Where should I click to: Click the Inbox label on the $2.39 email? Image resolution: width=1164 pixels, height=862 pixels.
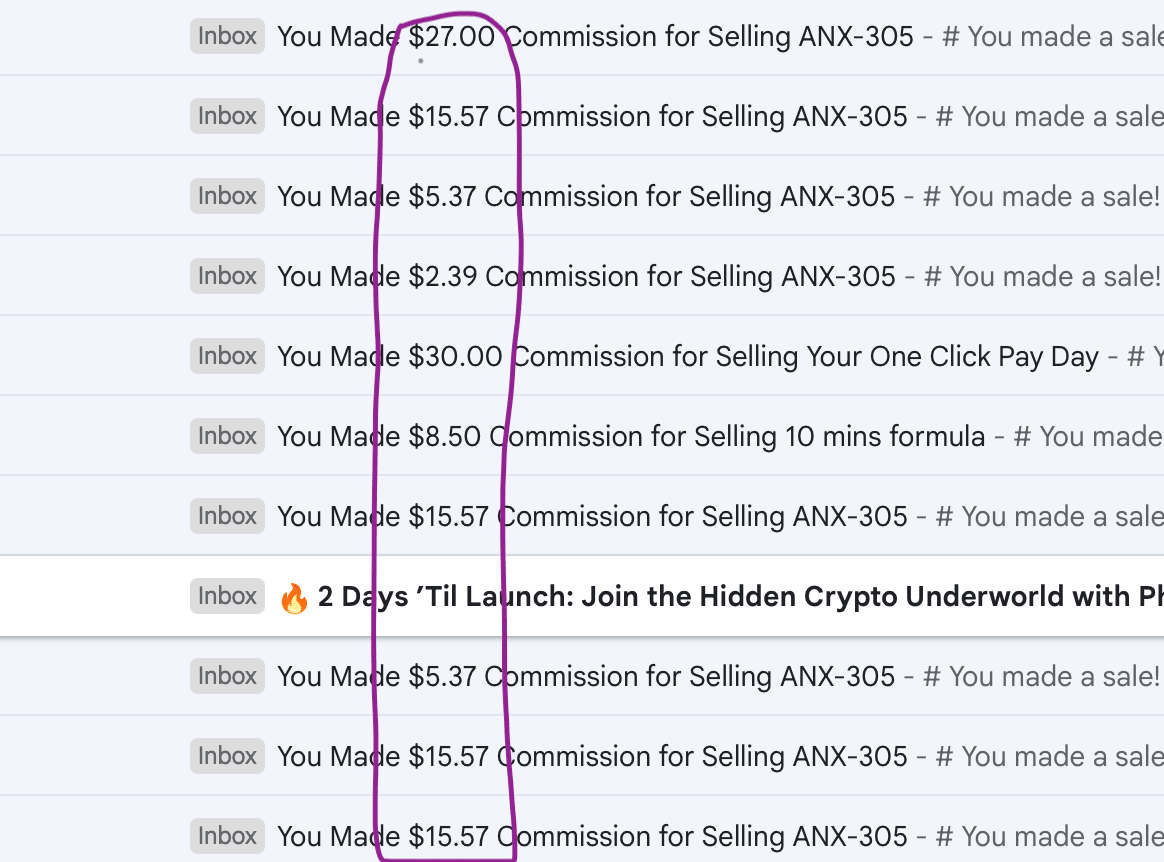click(227, 277)
